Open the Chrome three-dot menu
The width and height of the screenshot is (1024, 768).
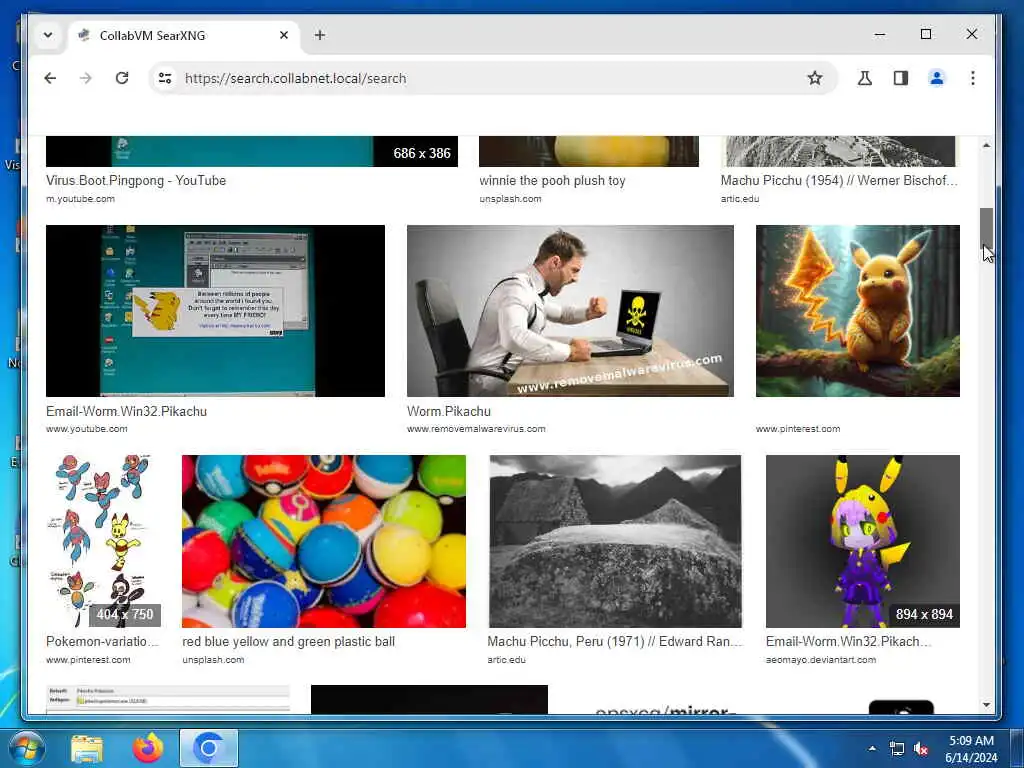(x=972, y=78)
